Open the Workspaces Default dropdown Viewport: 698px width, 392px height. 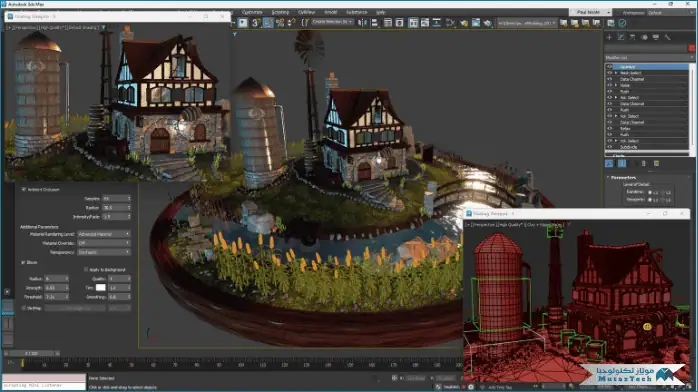(673, 13)
